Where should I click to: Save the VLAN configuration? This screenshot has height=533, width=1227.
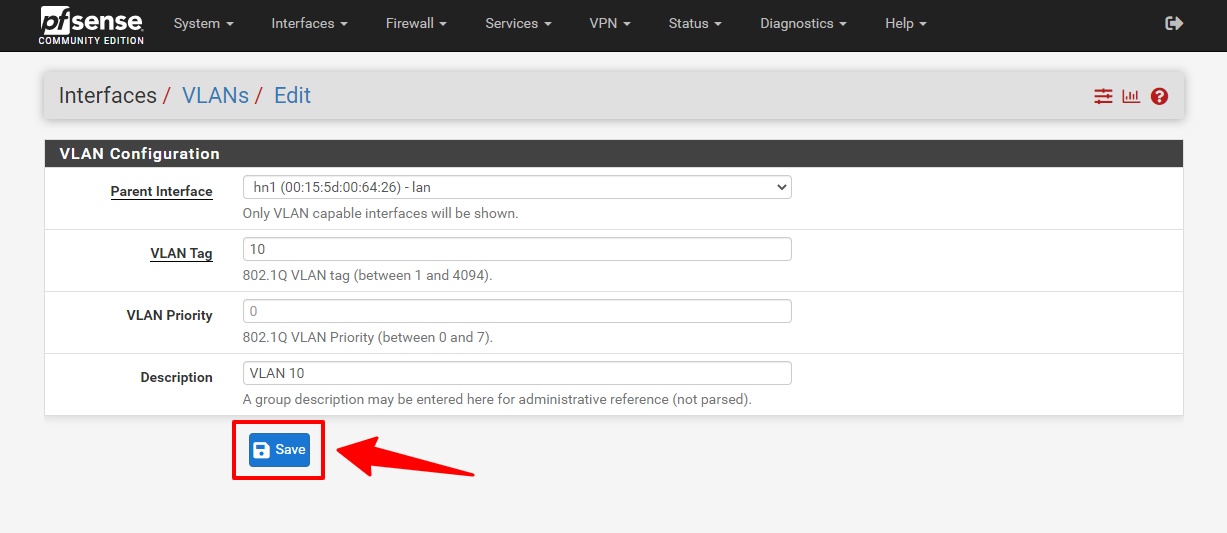click(x=279, y=450)
